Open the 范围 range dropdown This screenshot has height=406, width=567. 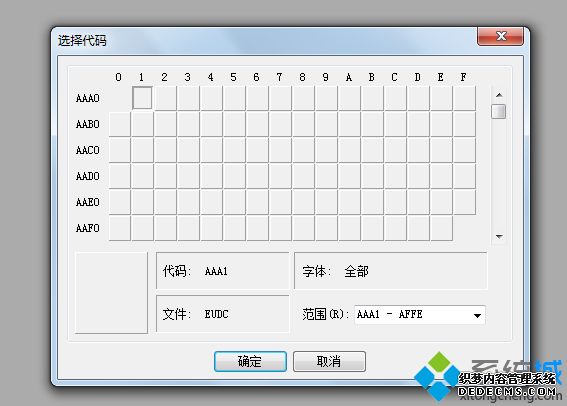tap(419, 315)
